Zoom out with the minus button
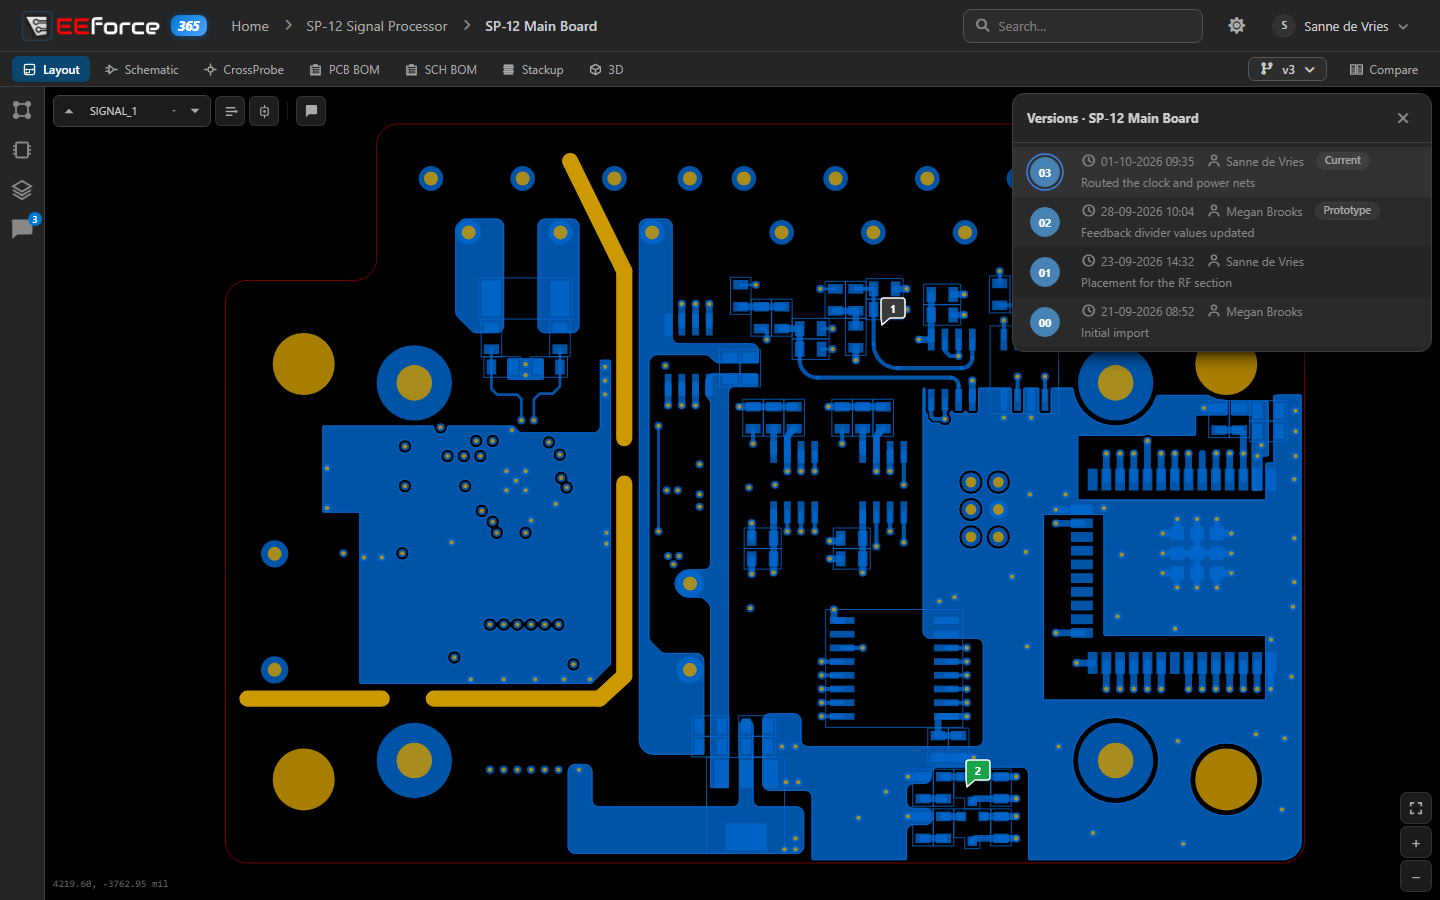Image resolution: width=1440 pixels, height=900 pixels. tap(1416, 877)
